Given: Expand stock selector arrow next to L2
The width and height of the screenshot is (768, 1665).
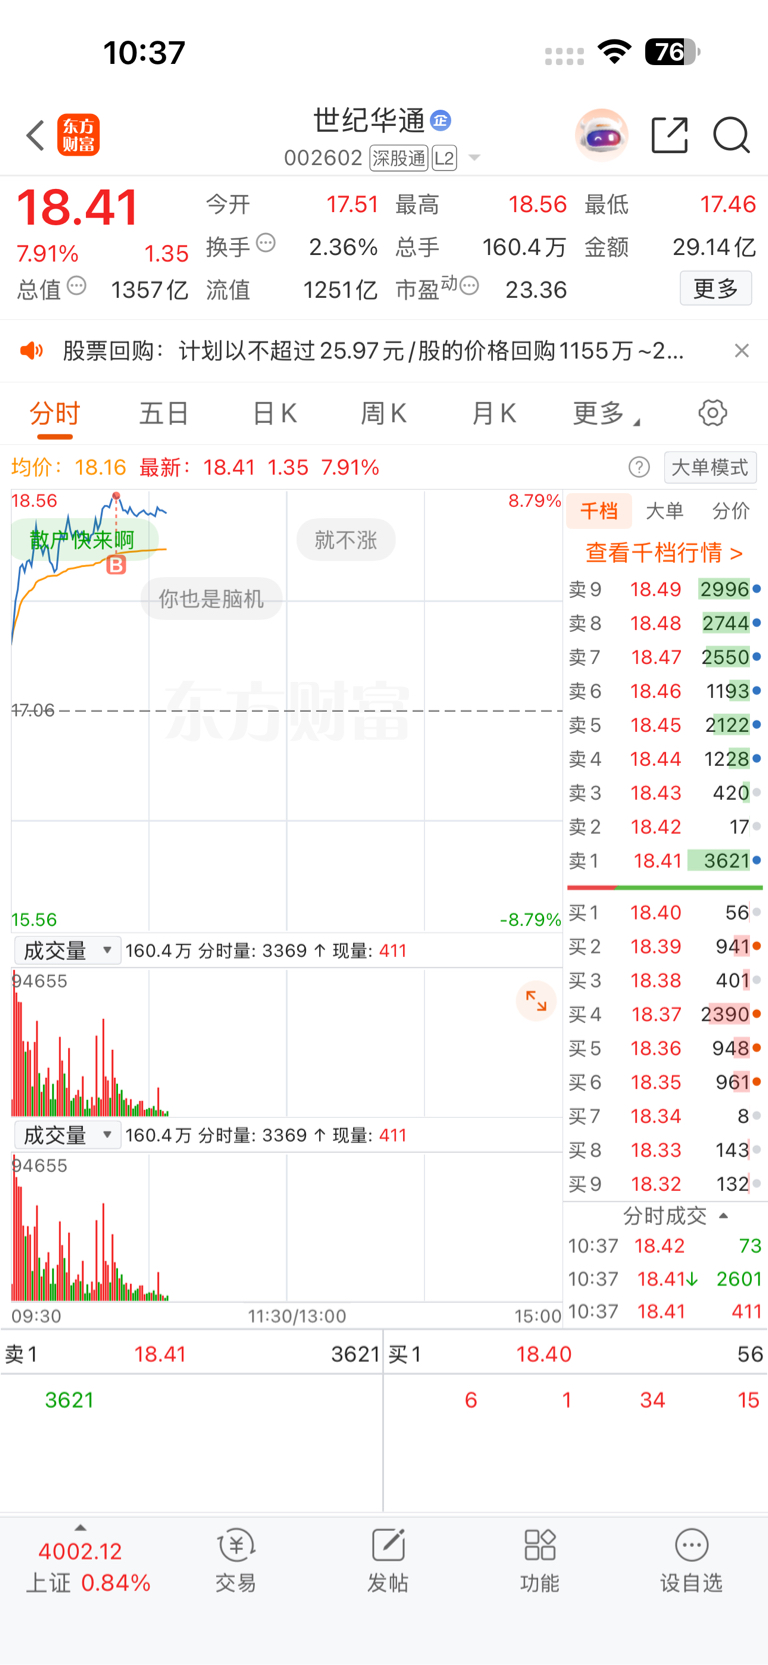Looking at the screenshot, I should coord(474,158).
